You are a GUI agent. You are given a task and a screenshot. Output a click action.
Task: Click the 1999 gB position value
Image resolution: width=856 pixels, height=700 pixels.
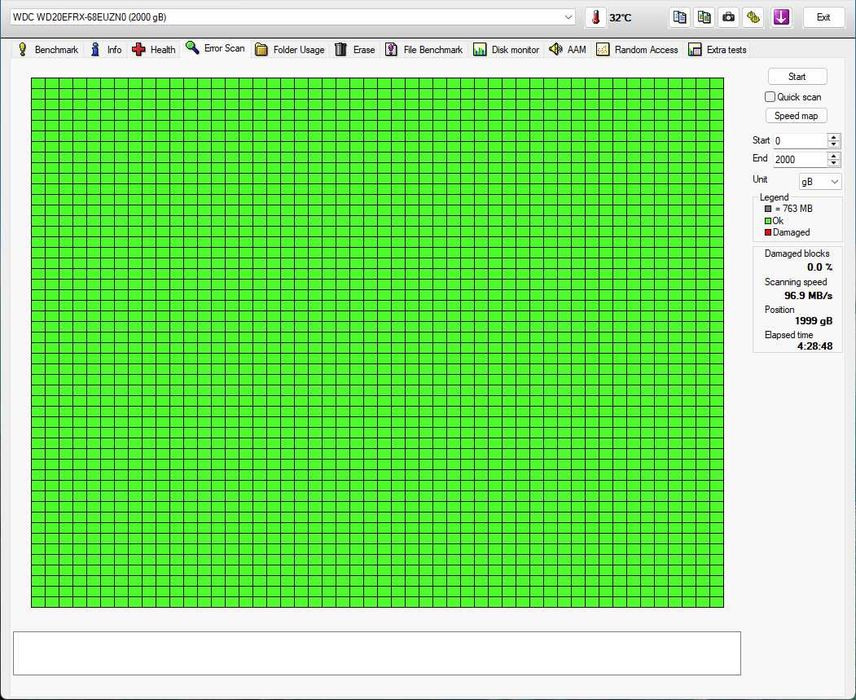813,321
